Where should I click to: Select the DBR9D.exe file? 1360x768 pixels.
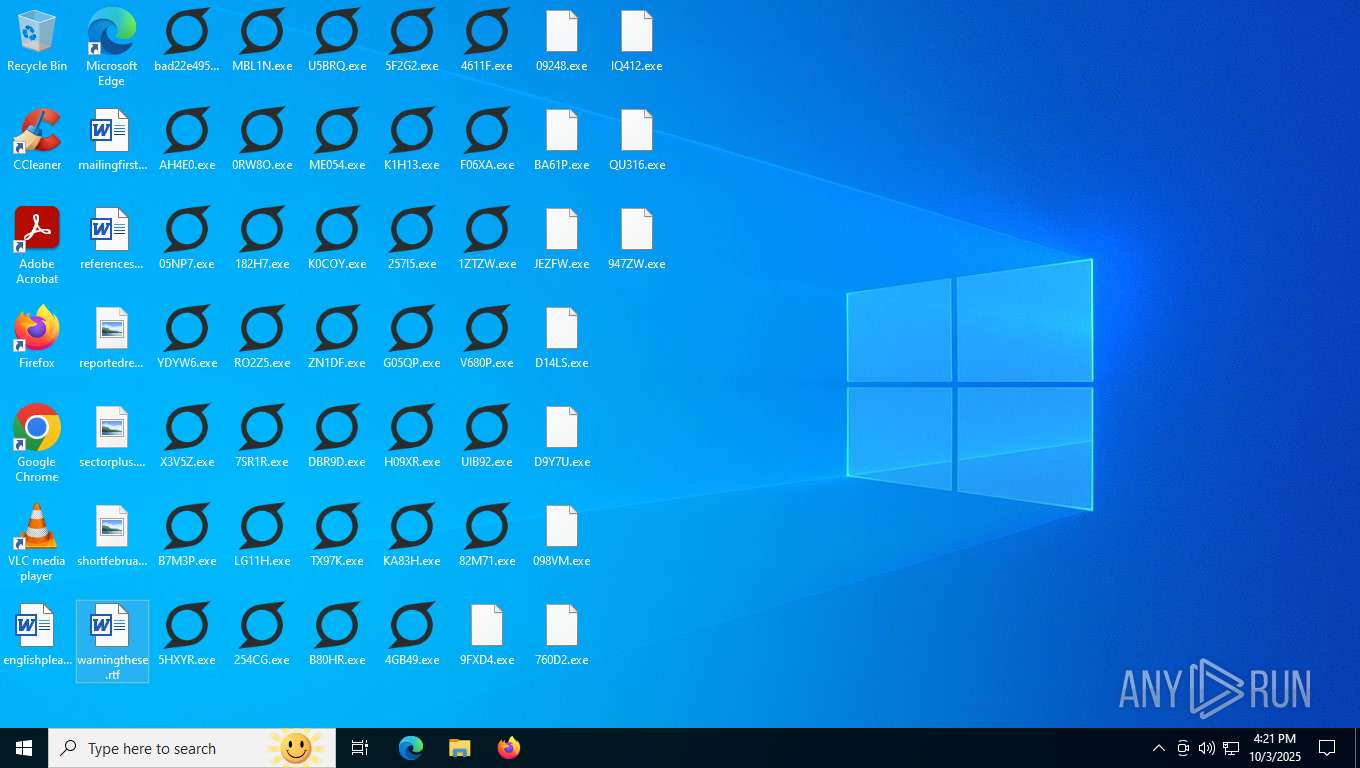[x=337, y=437]
